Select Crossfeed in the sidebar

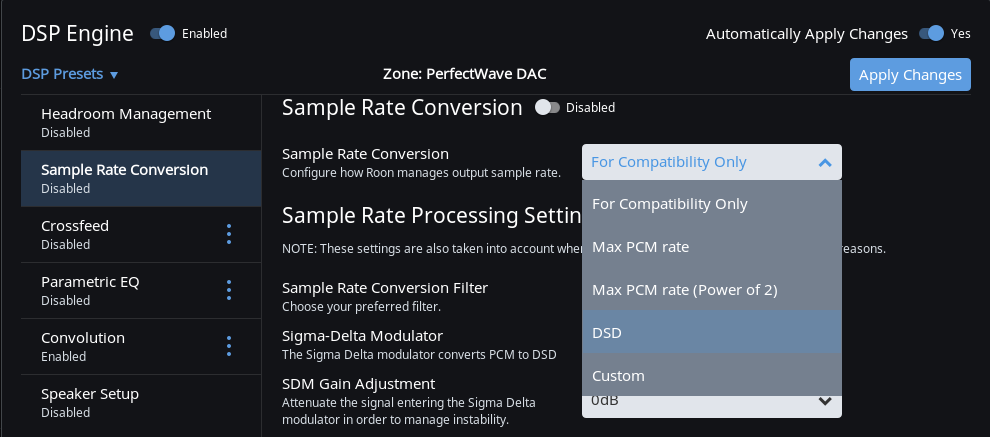click(x=75, y=234)
